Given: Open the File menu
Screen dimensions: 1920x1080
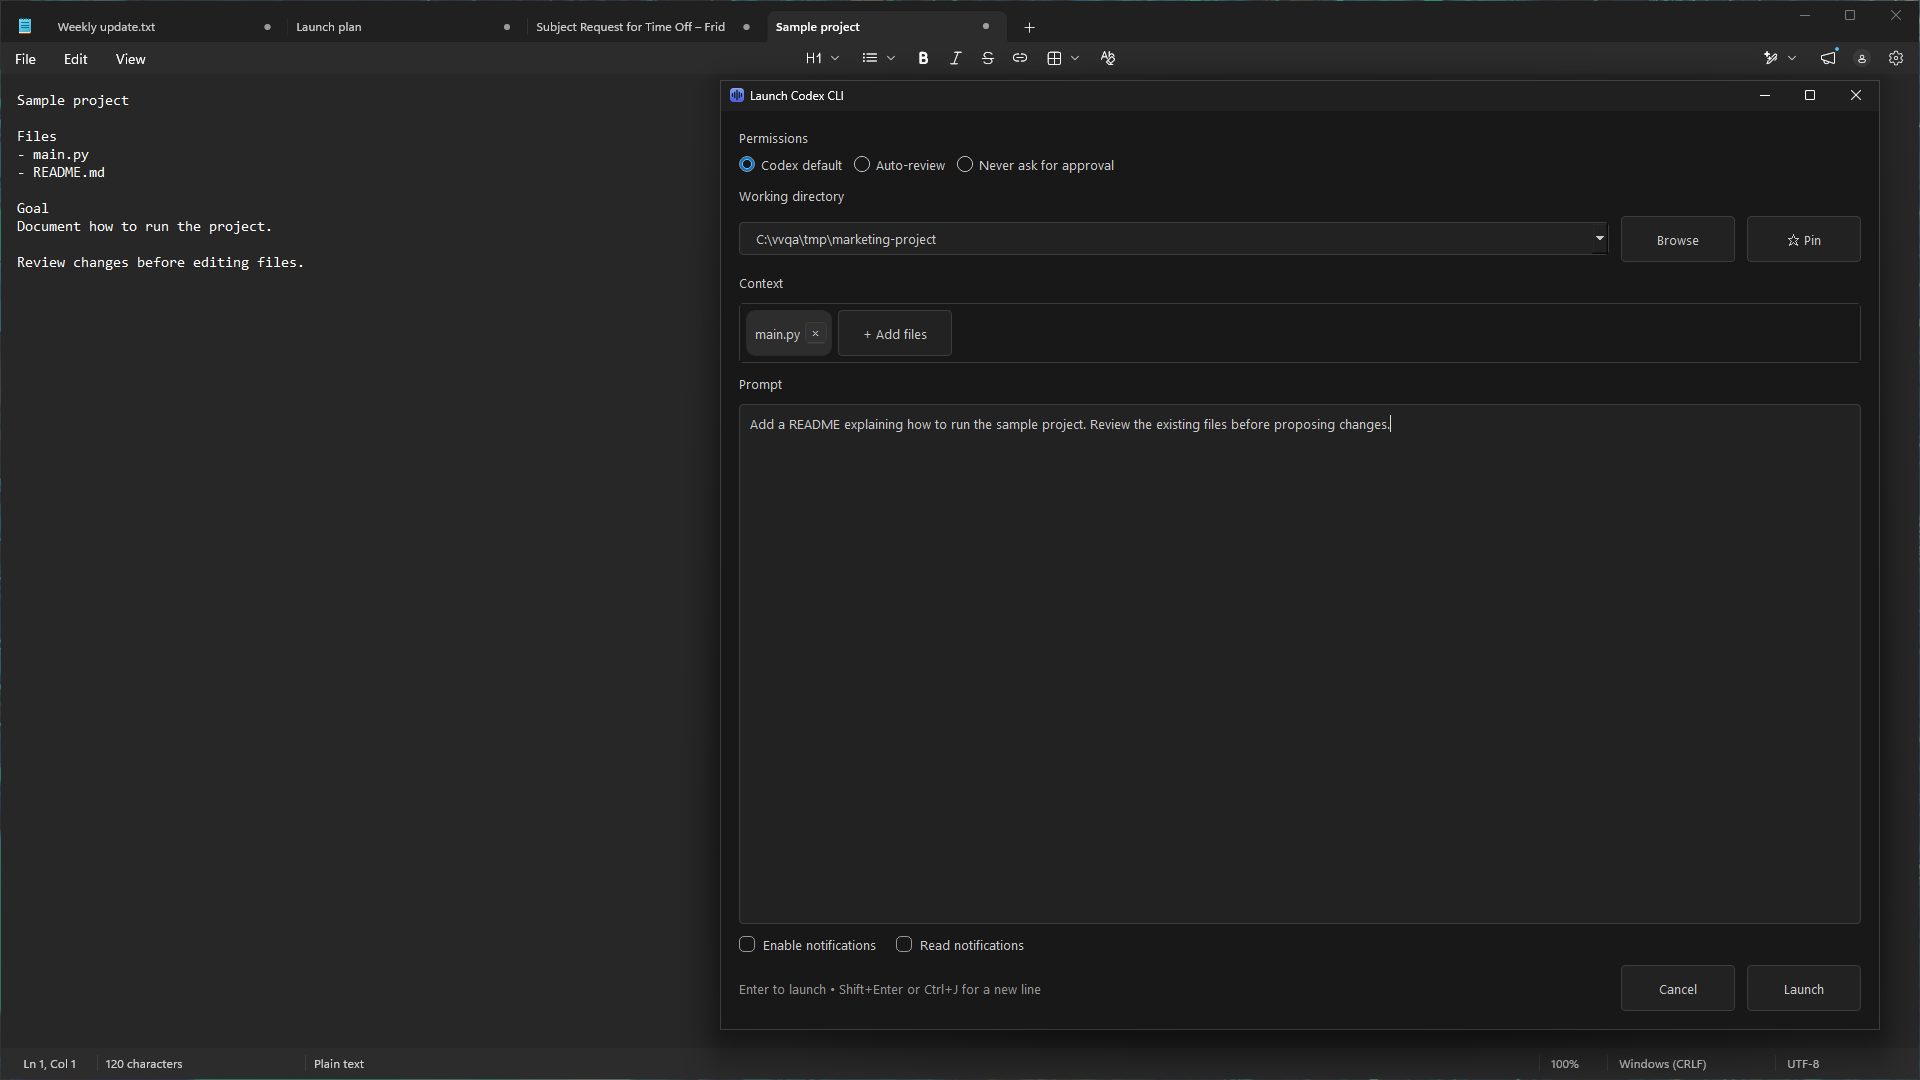Looking at the screenshot, I should pos(26,59).
